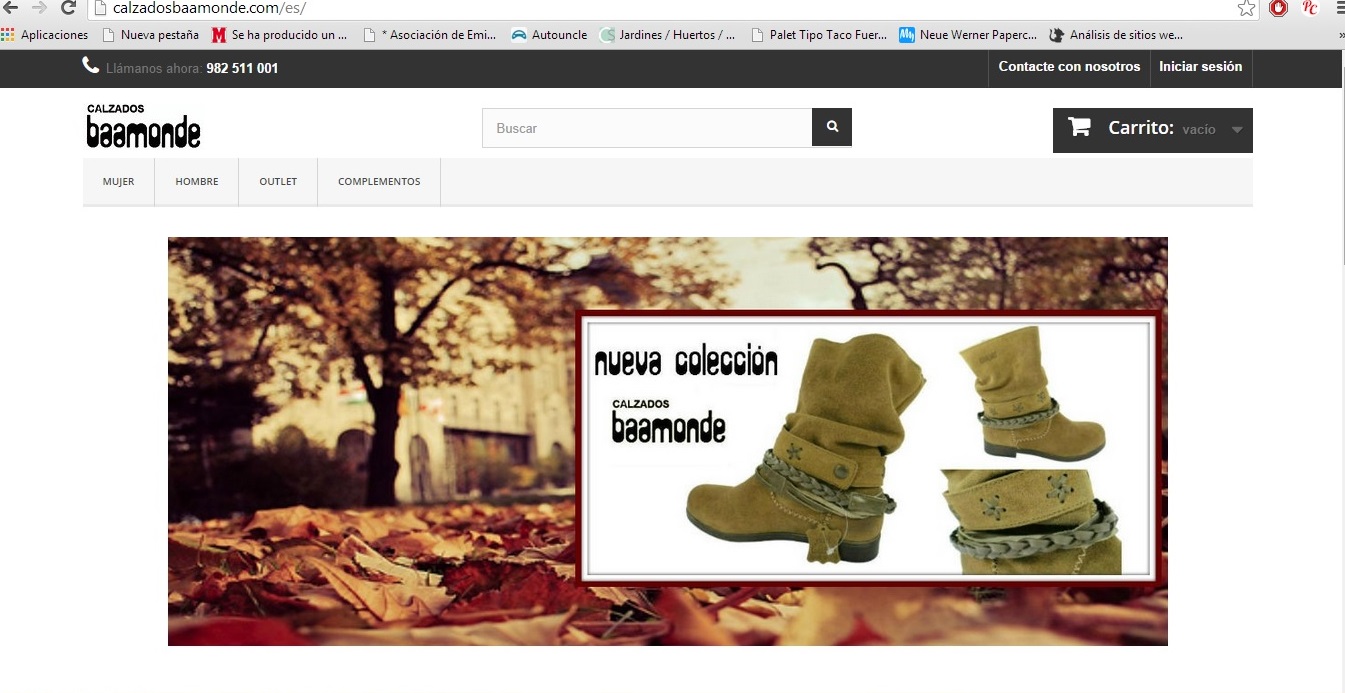Click phone number 982 511 001
The height and width of the screenshot is (693, 1345).
pos(242,68)
